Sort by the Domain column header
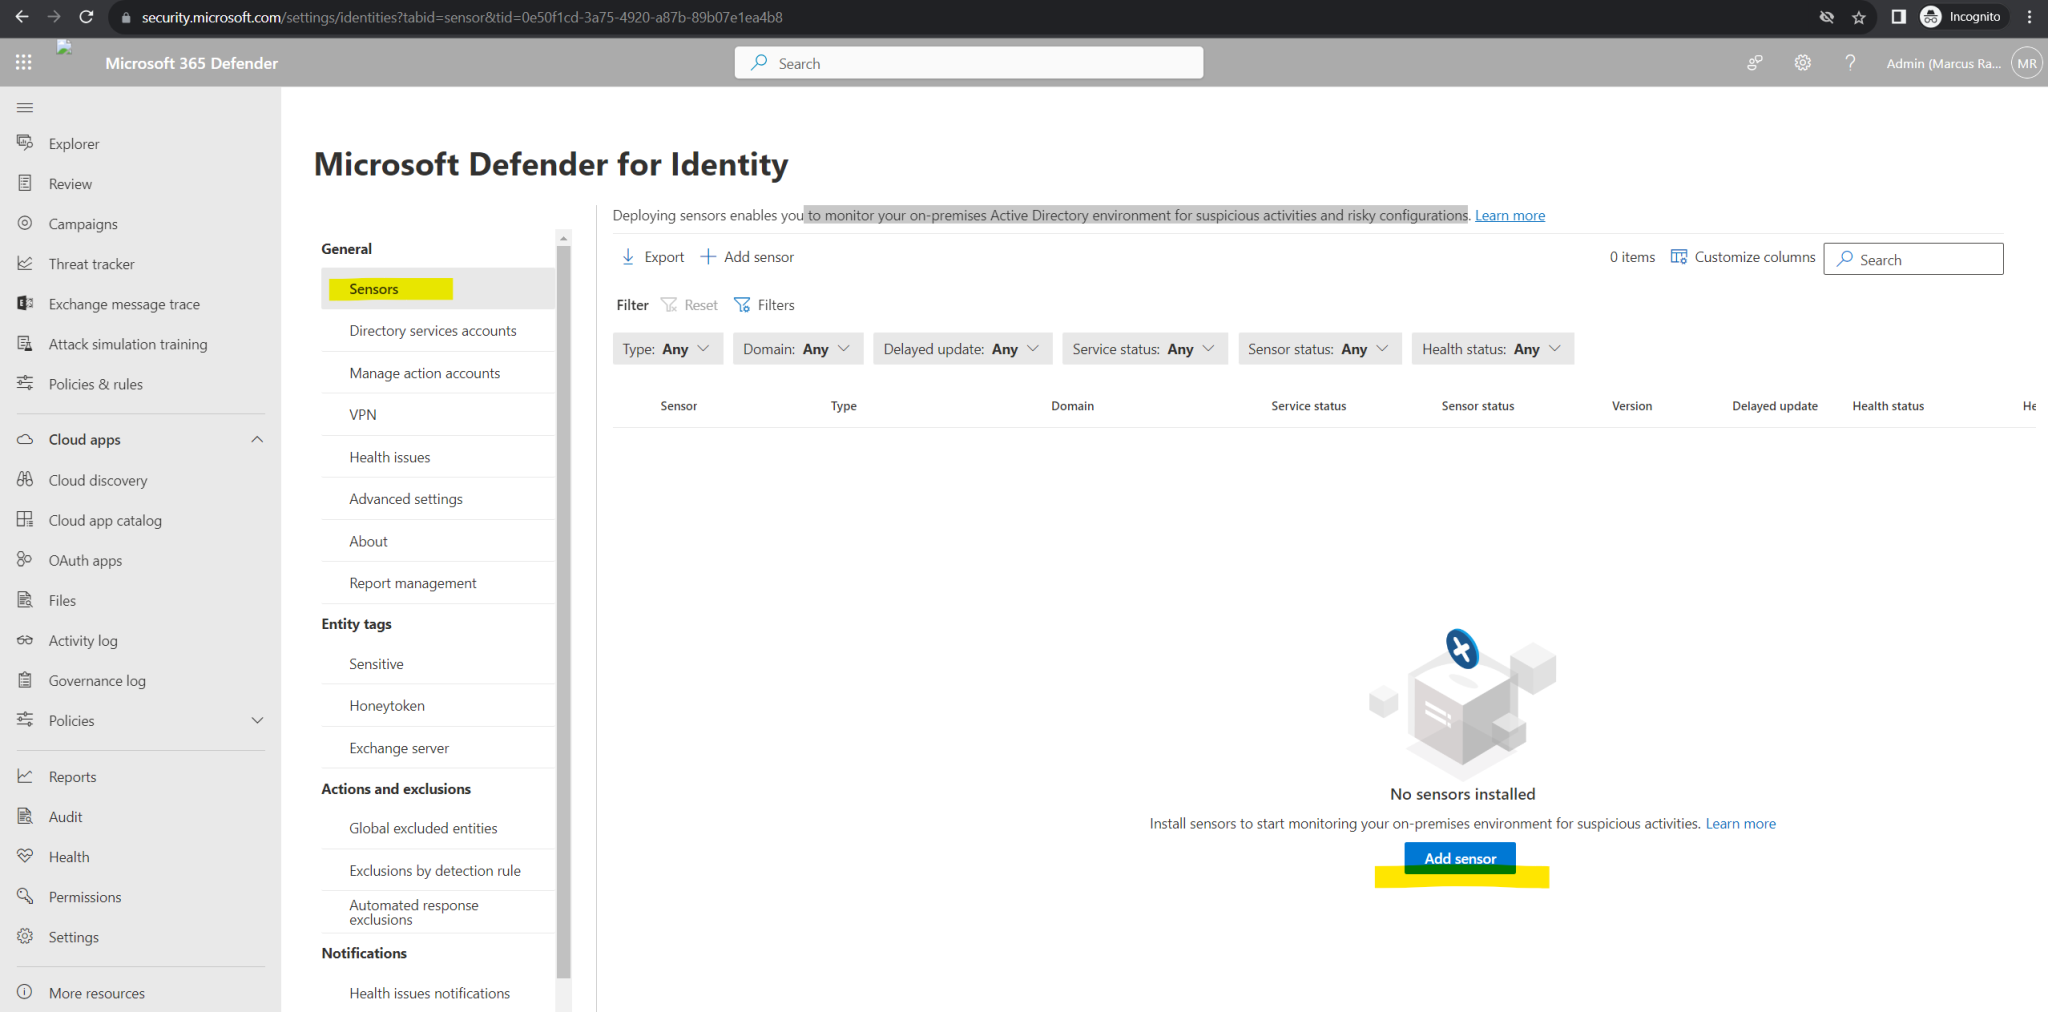 click(x=1072, y=406)
